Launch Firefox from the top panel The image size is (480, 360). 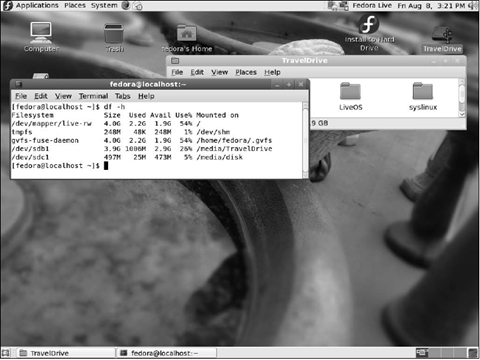coord(126,5)
